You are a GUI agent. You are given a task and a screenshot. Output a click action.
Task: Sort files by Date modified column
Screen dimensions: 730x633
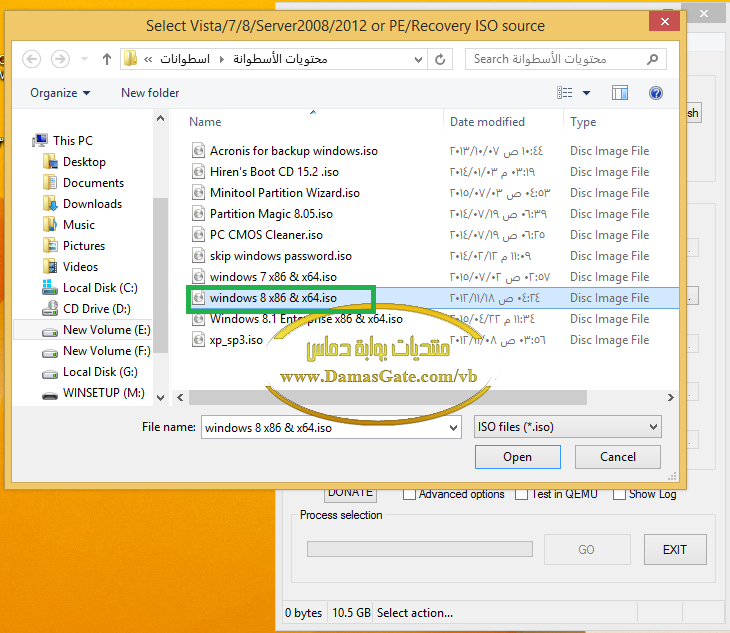click(487, 122)
